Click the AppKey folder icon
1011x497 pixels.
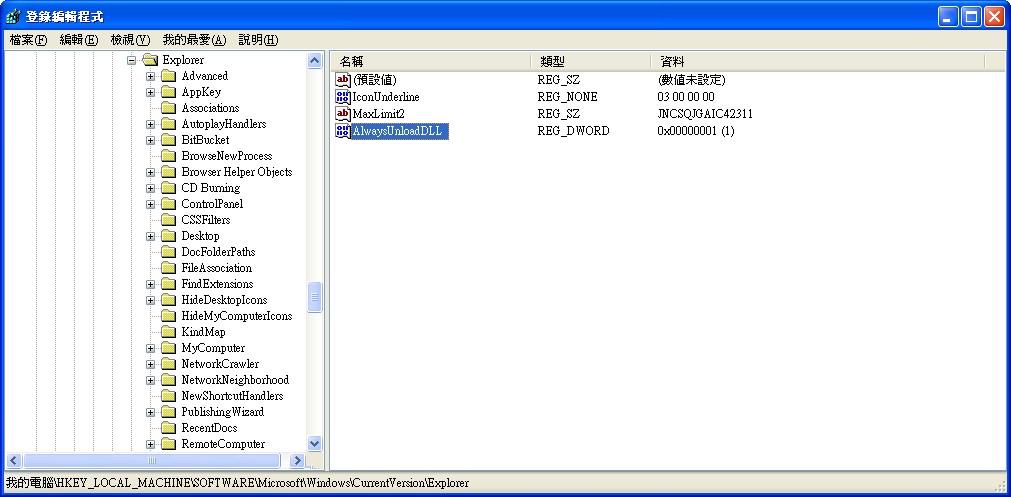[x=168, y=92]
